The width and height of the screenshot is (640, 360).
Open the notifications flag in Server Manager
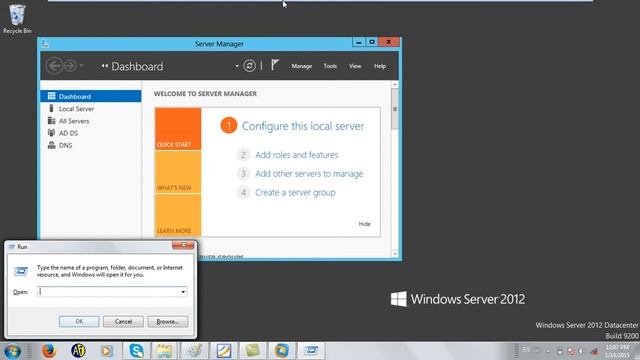tap(275, 65)
